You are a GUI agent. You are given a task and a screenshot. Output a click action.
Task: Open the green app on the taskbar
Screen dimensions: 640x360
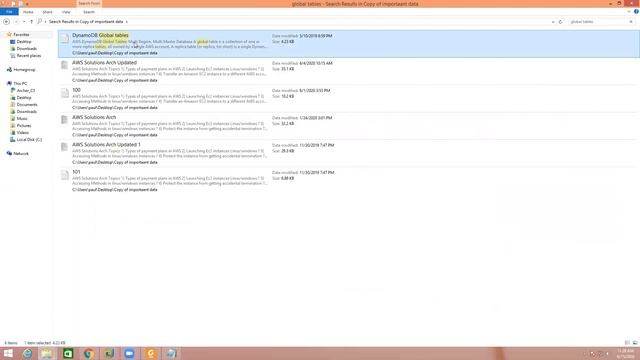point(68,353)
